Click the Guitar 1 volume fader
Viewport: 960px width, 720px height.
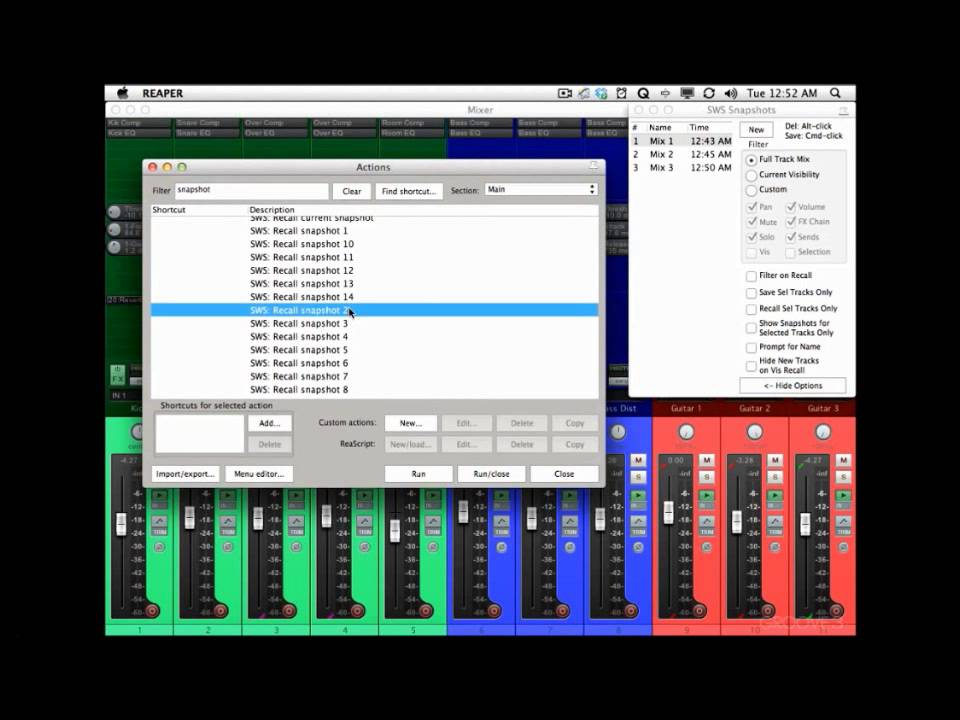point(669,511)
